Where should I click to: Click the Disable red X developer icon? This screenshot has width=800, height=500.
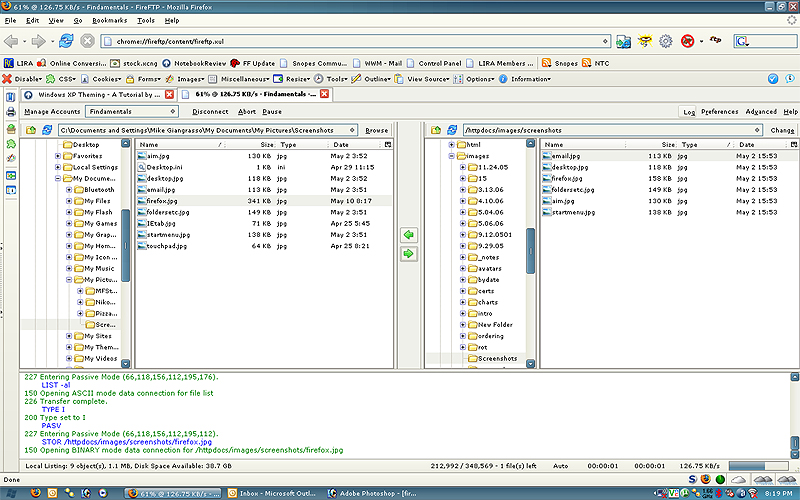[x=7, y=79]
